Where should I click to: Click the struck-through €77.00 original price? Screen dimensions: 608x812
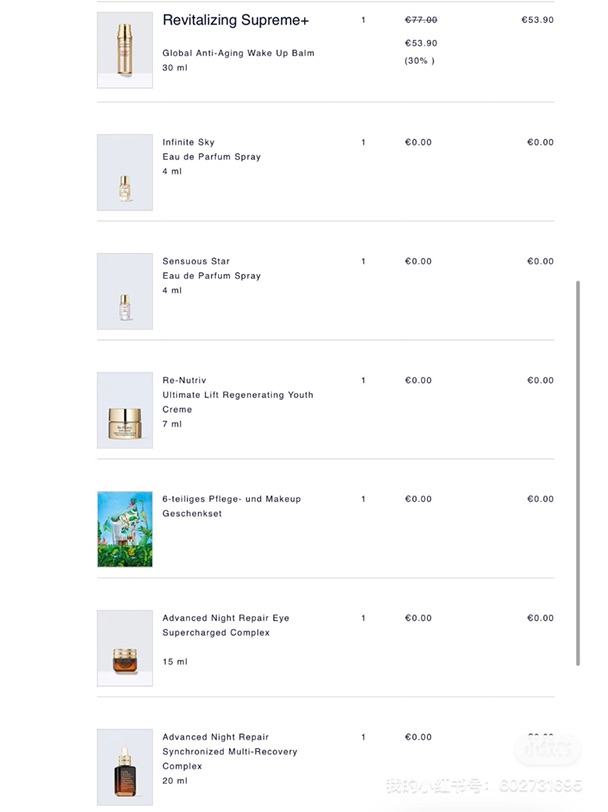coord(421,20)
